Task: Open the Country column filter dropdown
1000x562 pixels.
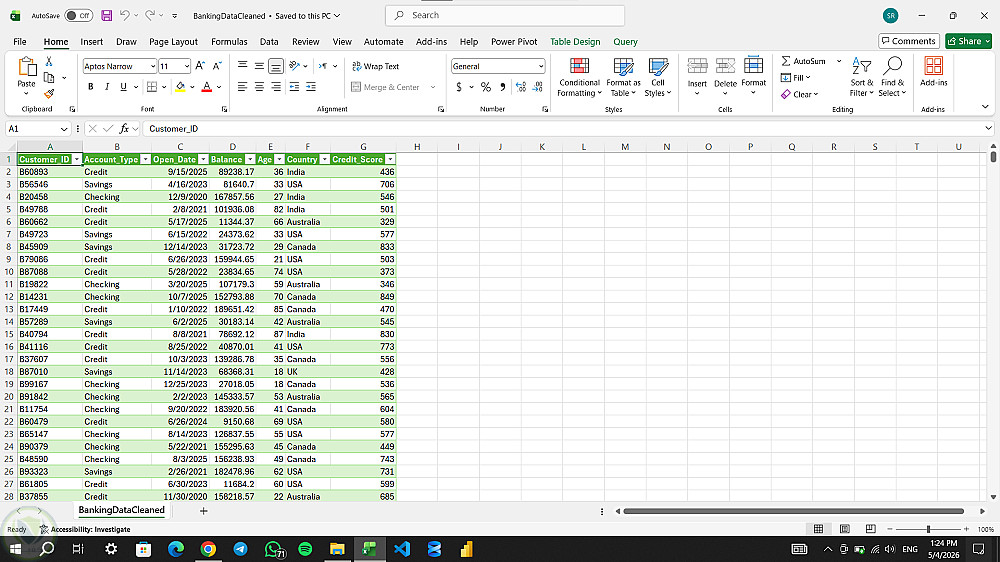Action: [325, 159]
